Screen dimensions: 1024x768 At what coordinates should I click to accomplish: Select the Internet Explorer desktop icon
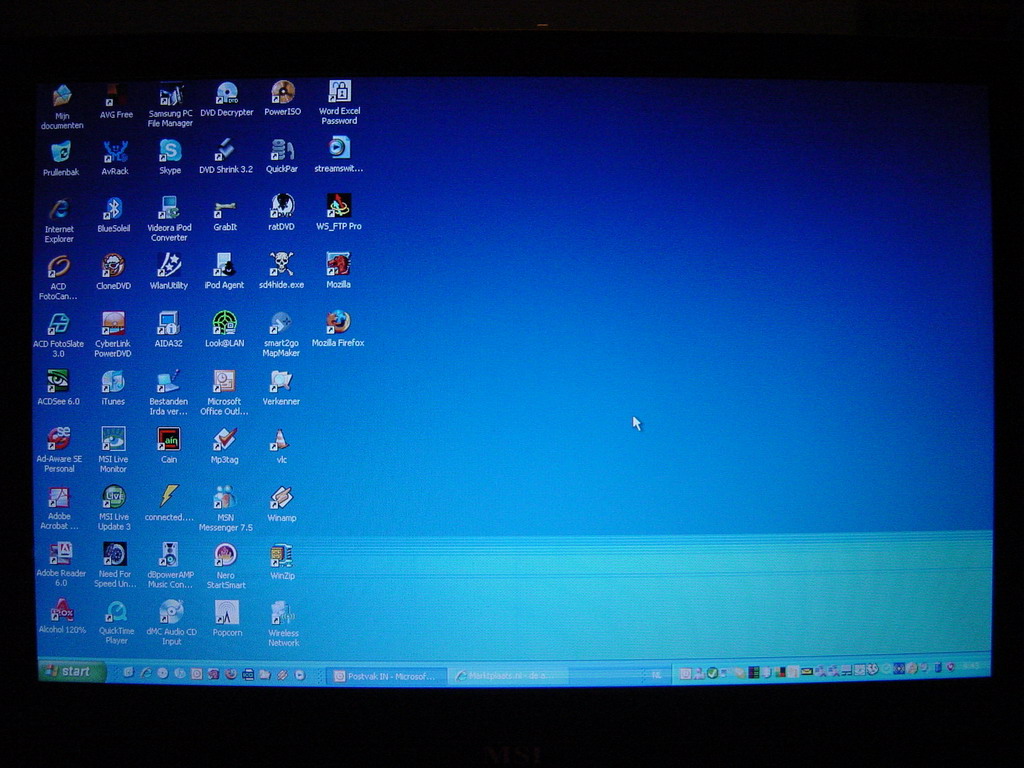[x=59, y=221]
